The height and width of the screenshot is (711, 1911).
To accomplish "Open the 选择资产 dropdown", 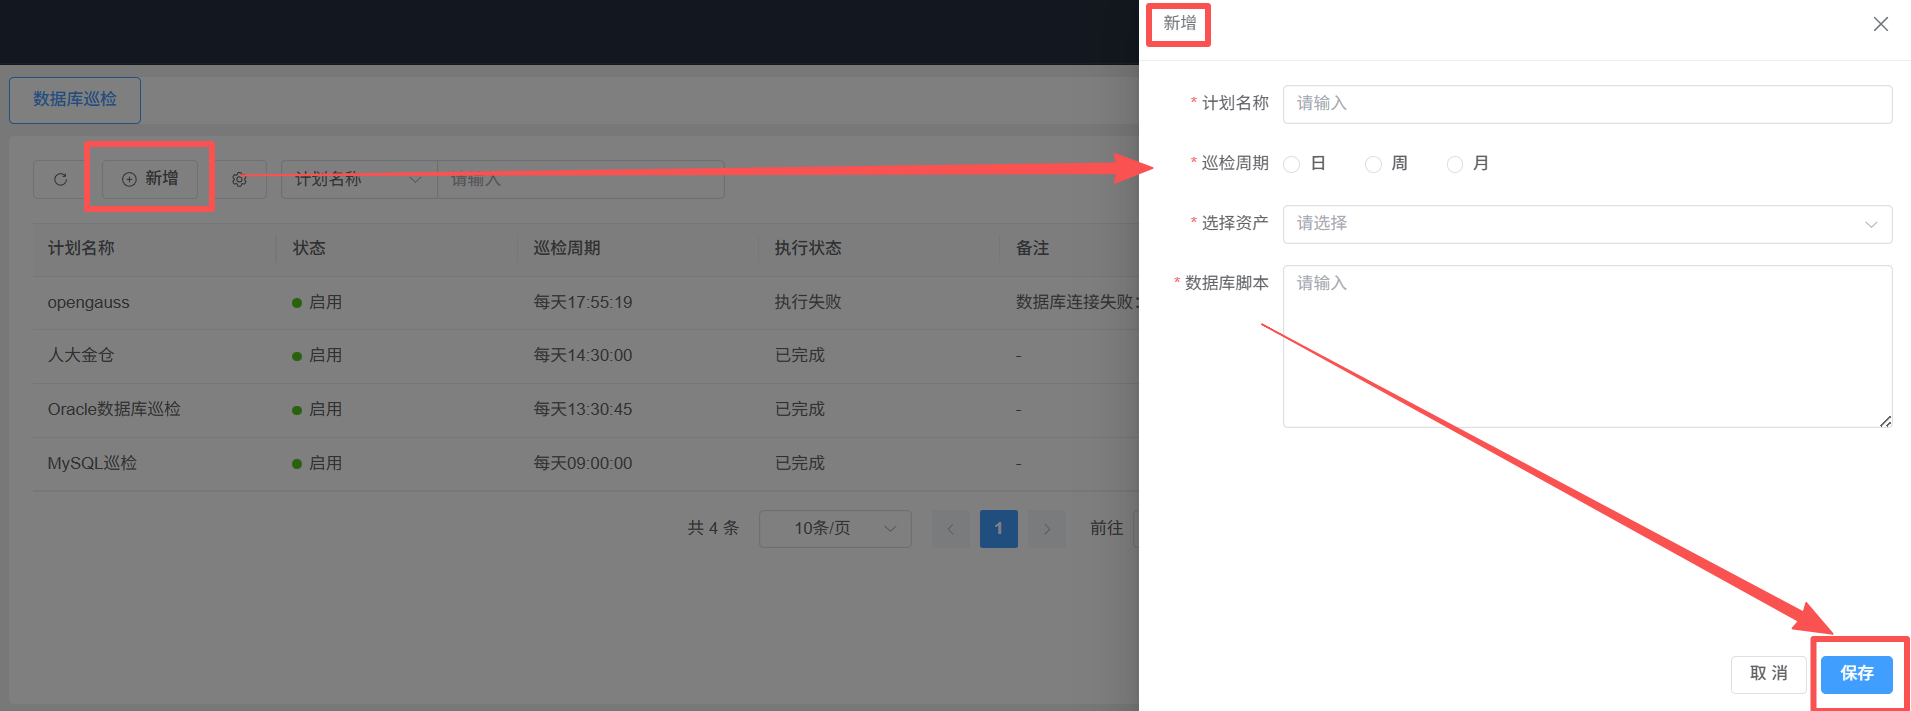I will [x=1587, y=224].
